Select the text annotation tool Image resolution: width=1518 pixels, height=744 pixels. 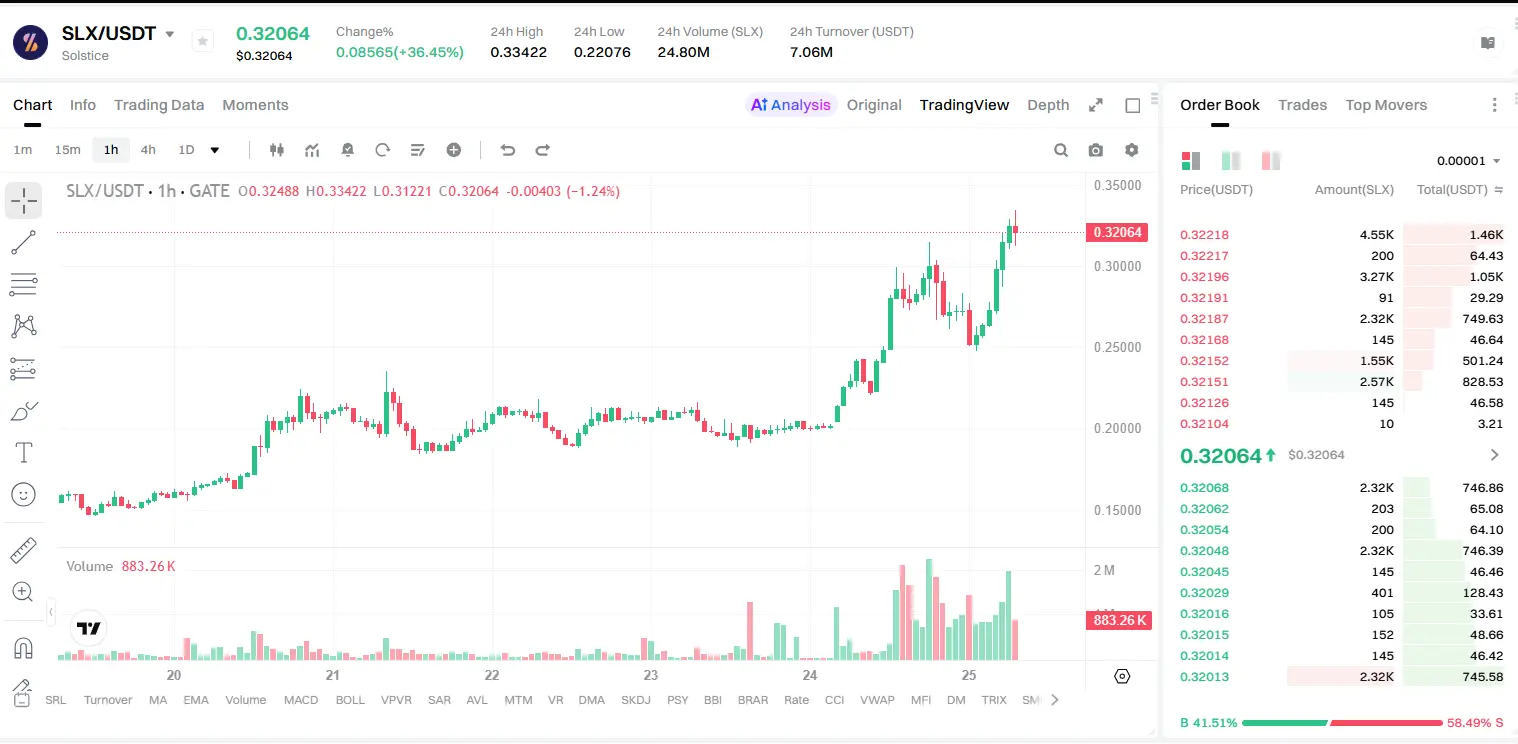pos(23,453)
